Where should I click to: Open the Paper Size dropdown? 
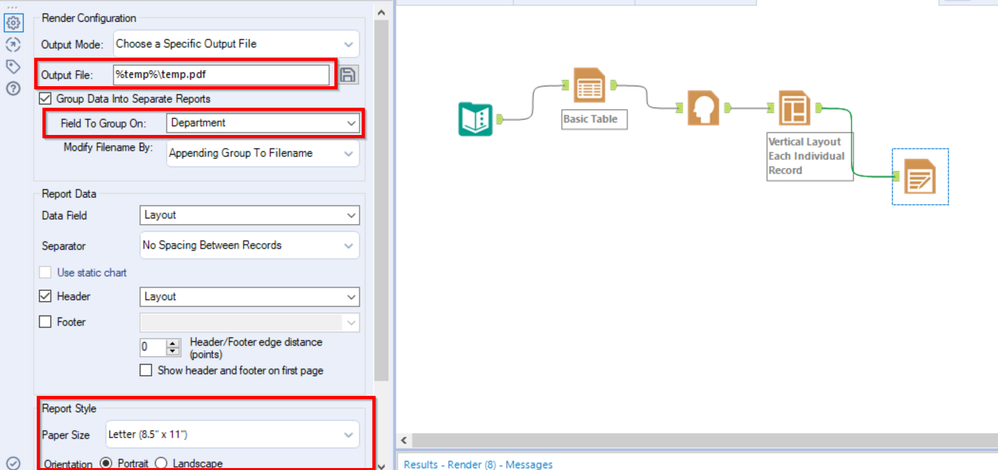point(232,434)
